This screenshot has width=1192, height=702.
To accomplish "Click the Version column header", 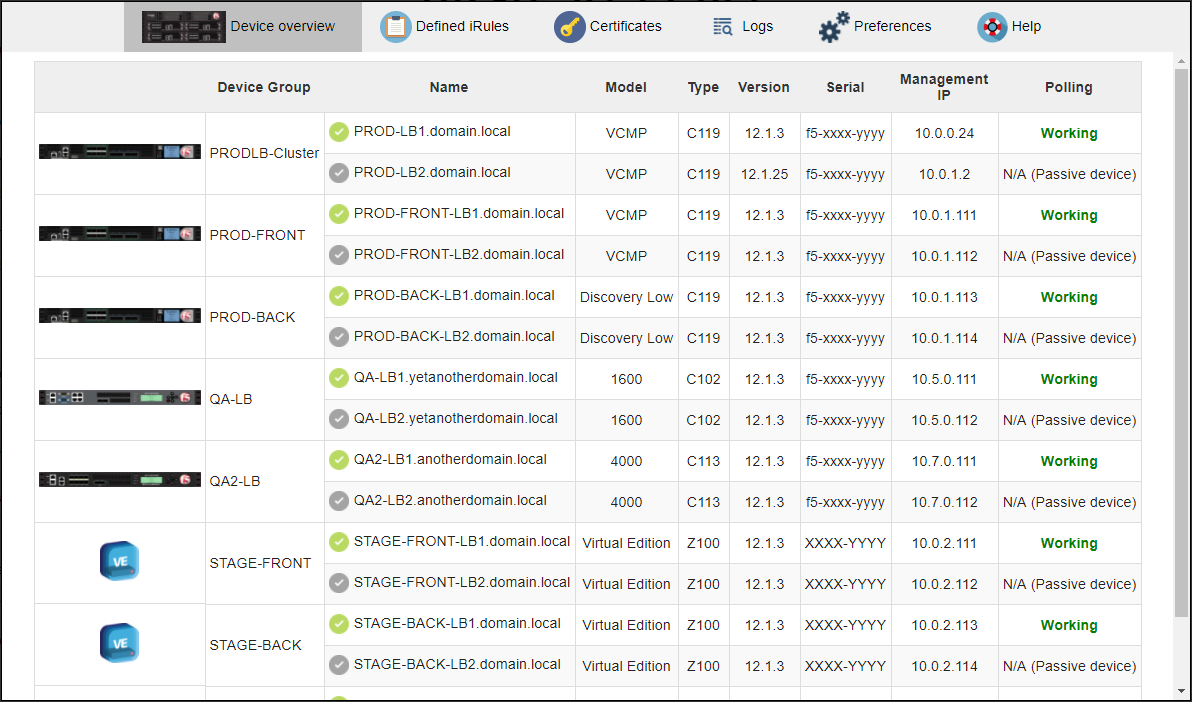I will [x=764, y=87].
